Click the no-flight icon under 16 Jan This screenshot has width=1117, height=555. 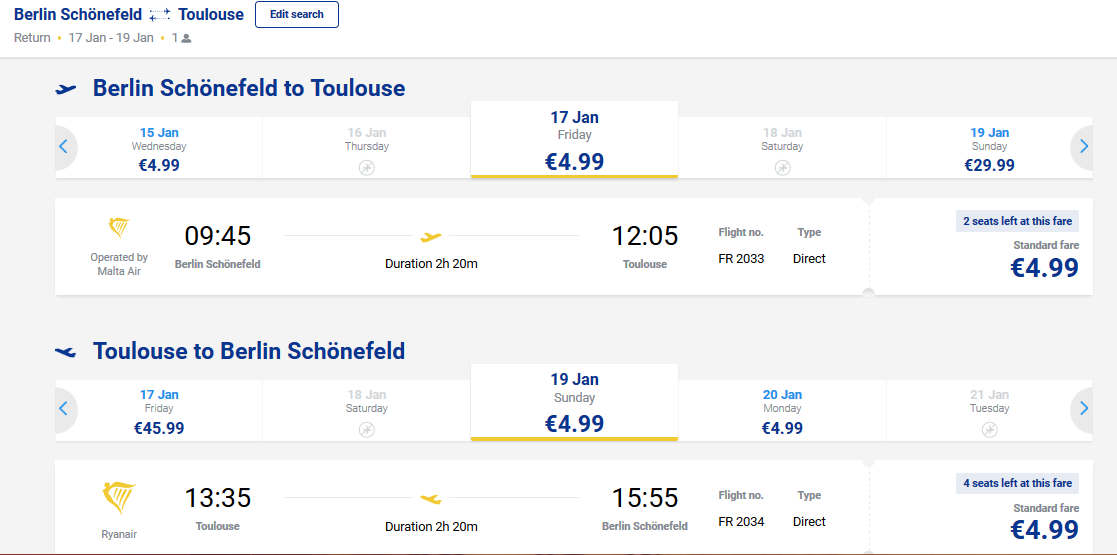[367, 168]
